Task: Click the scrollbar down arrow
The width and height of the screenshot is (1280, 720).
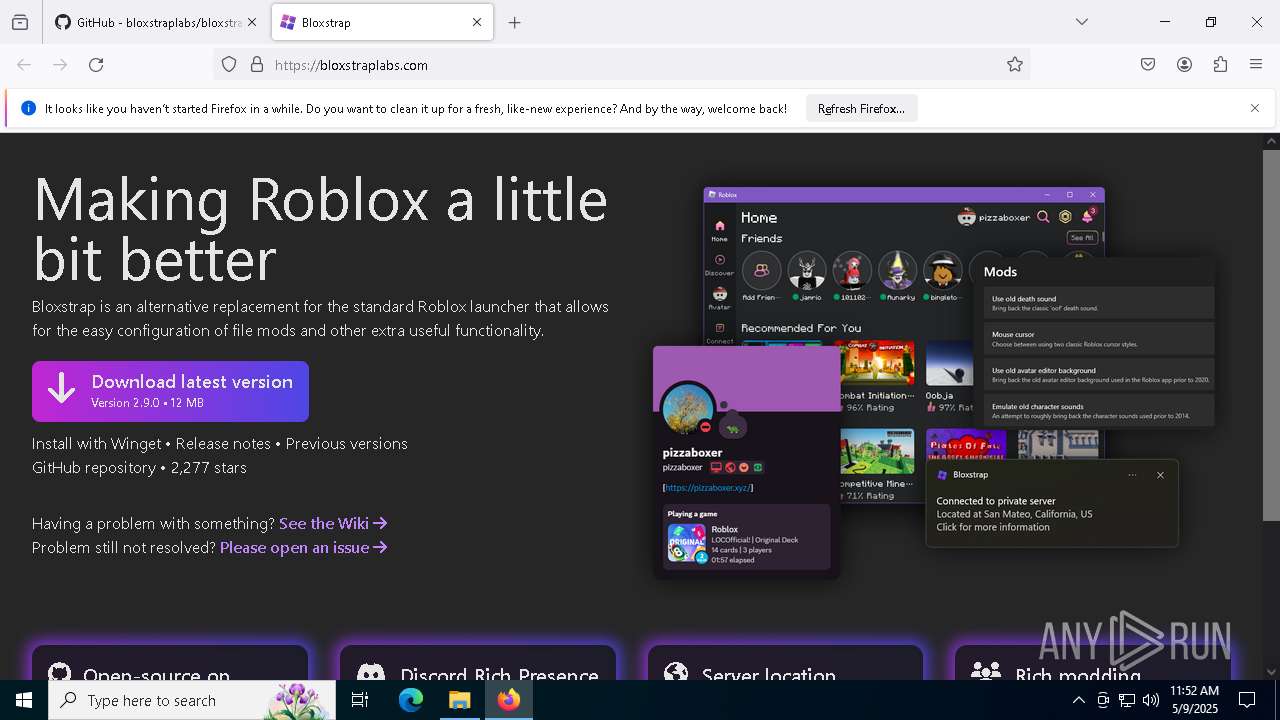Action: pos(1271,672)
